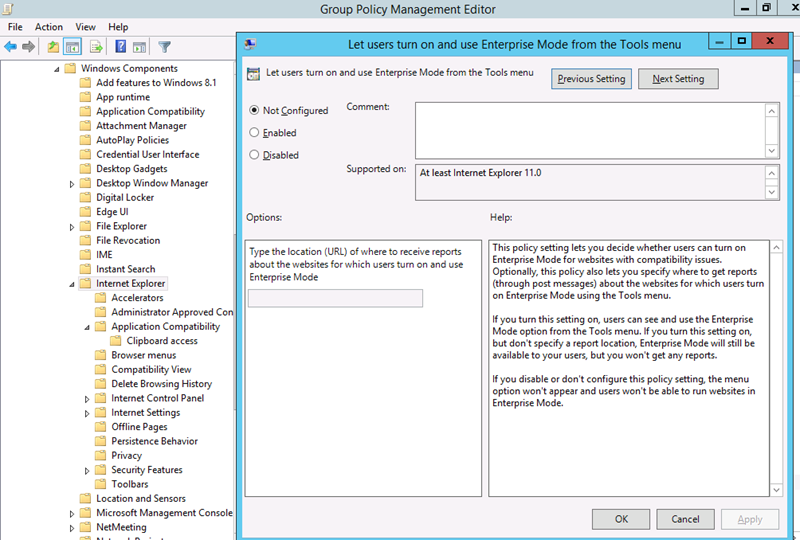Click the Export List toolbar icon
The width and height of the screenshot is (800, 540).
pos(96,46)
